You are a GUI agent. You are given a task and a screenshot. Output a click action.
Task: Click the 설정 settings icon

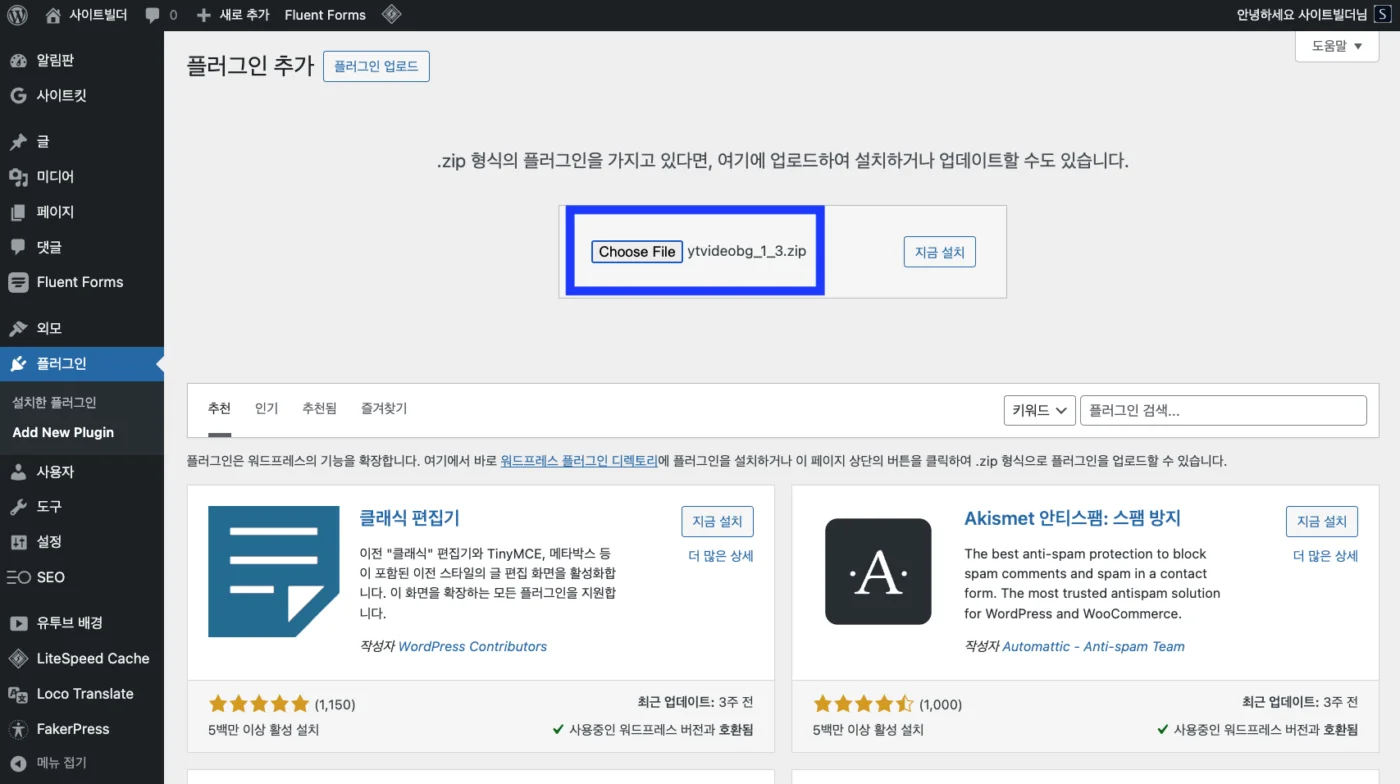pos(18,542)
